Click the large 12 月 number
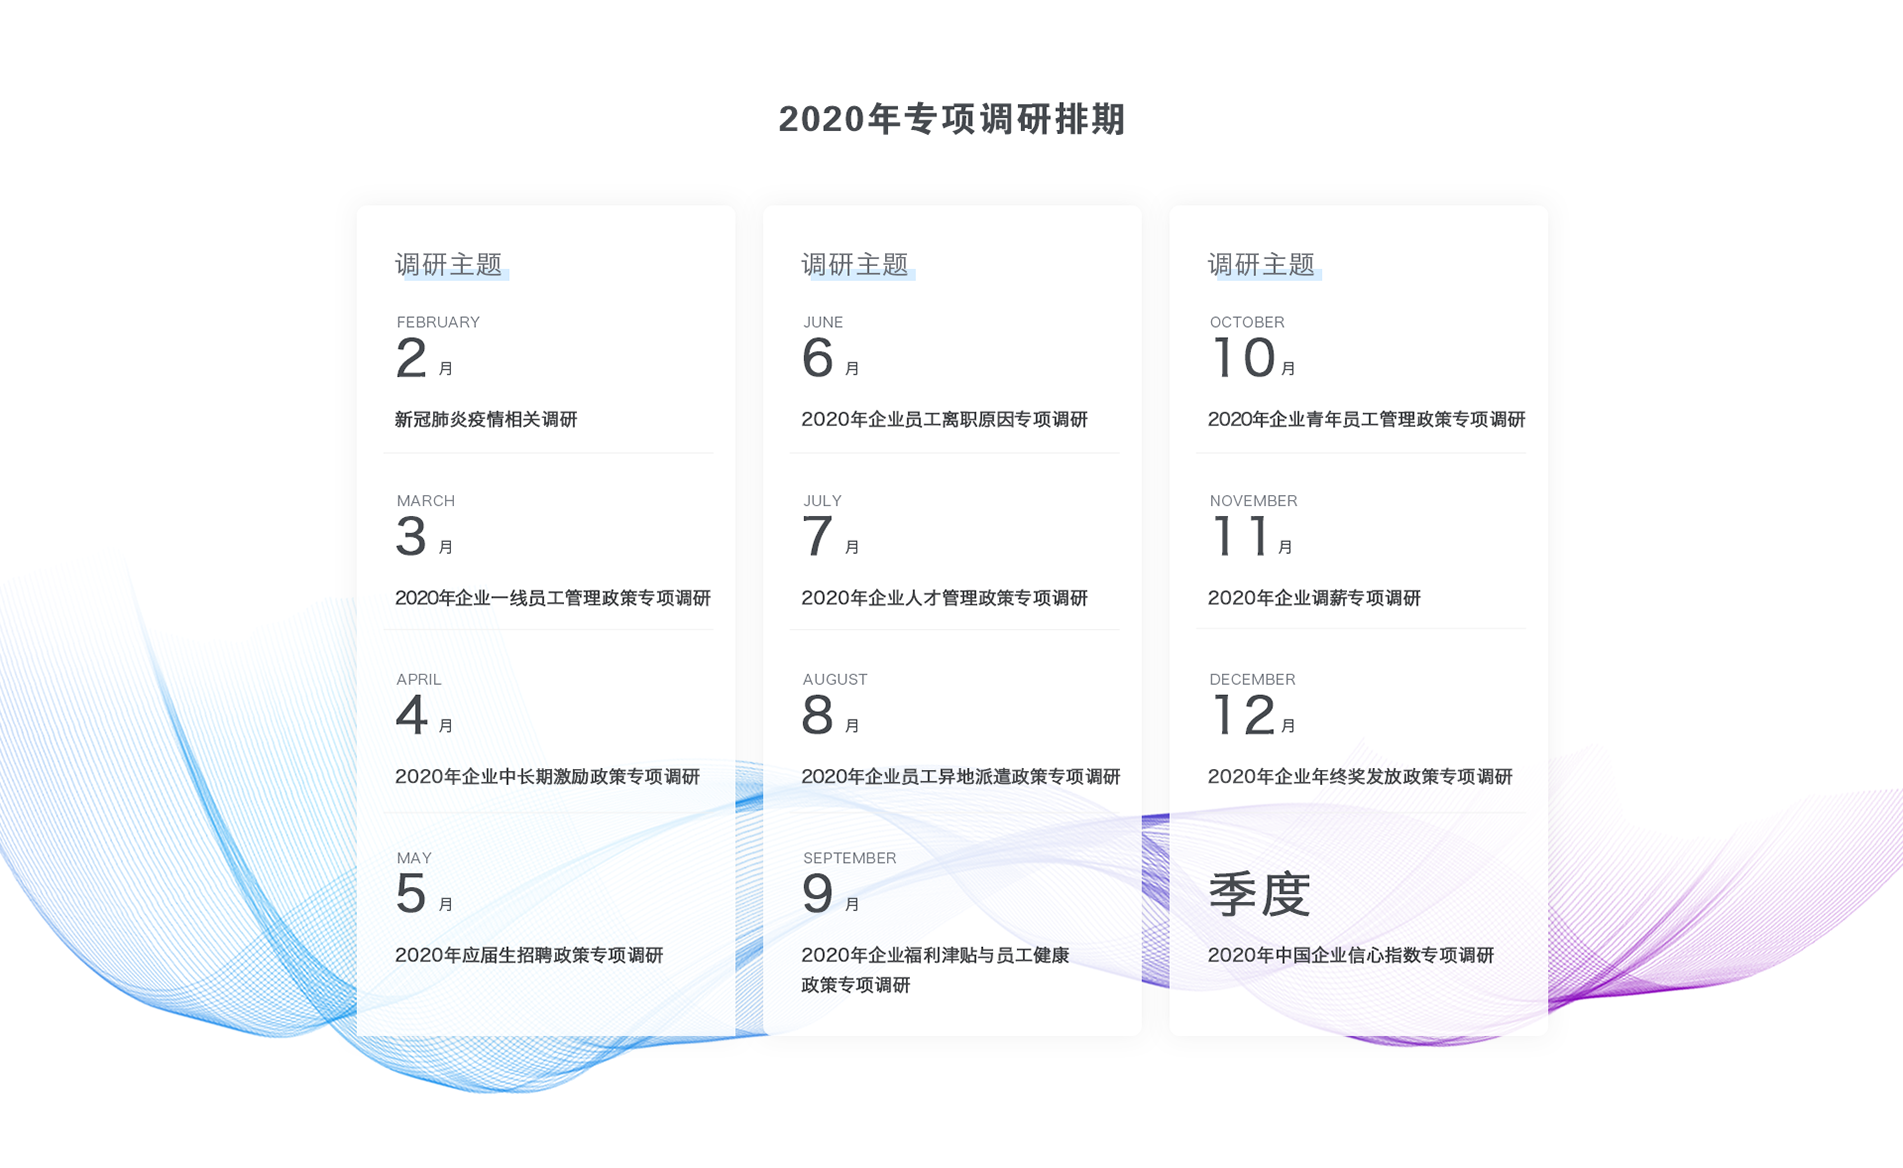The width and height of the screenshot is (1903, 1168). [1254, 715]
